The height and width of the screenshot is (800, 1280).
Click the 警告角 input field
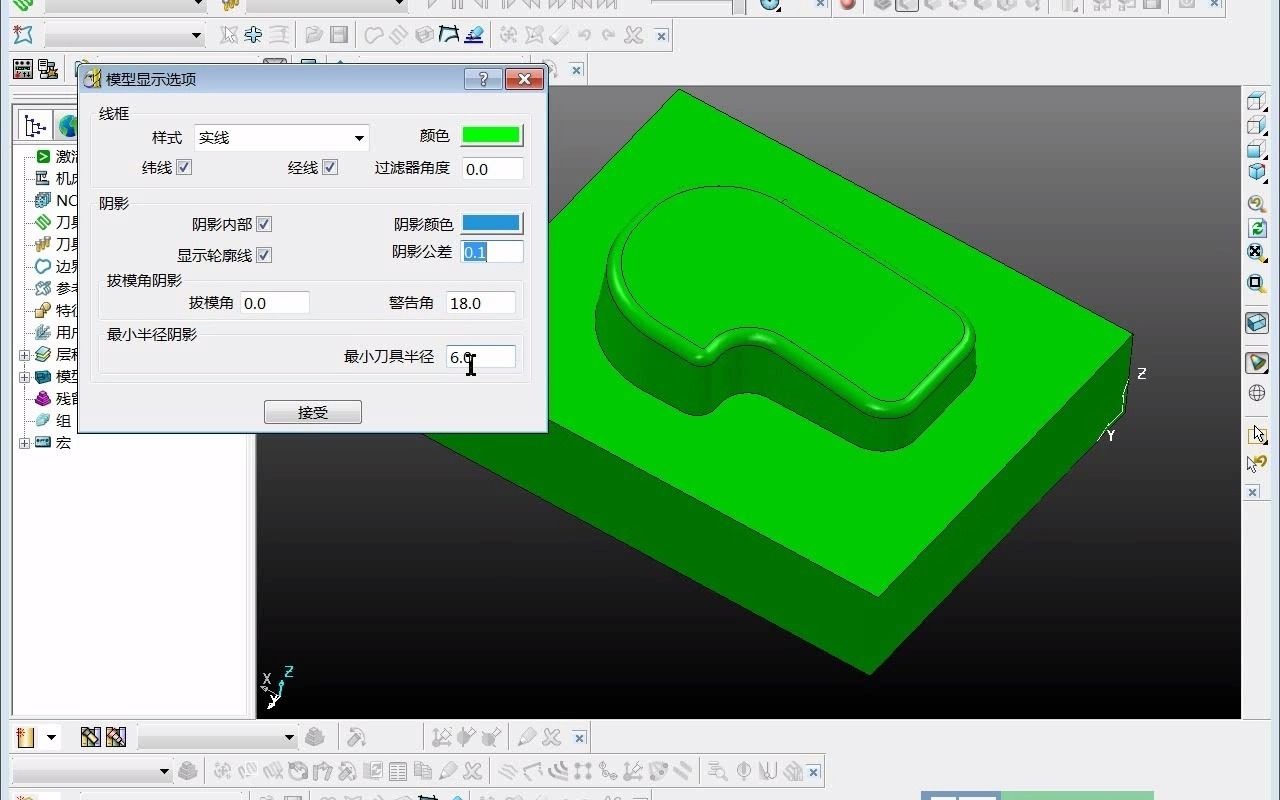[481, 303]
